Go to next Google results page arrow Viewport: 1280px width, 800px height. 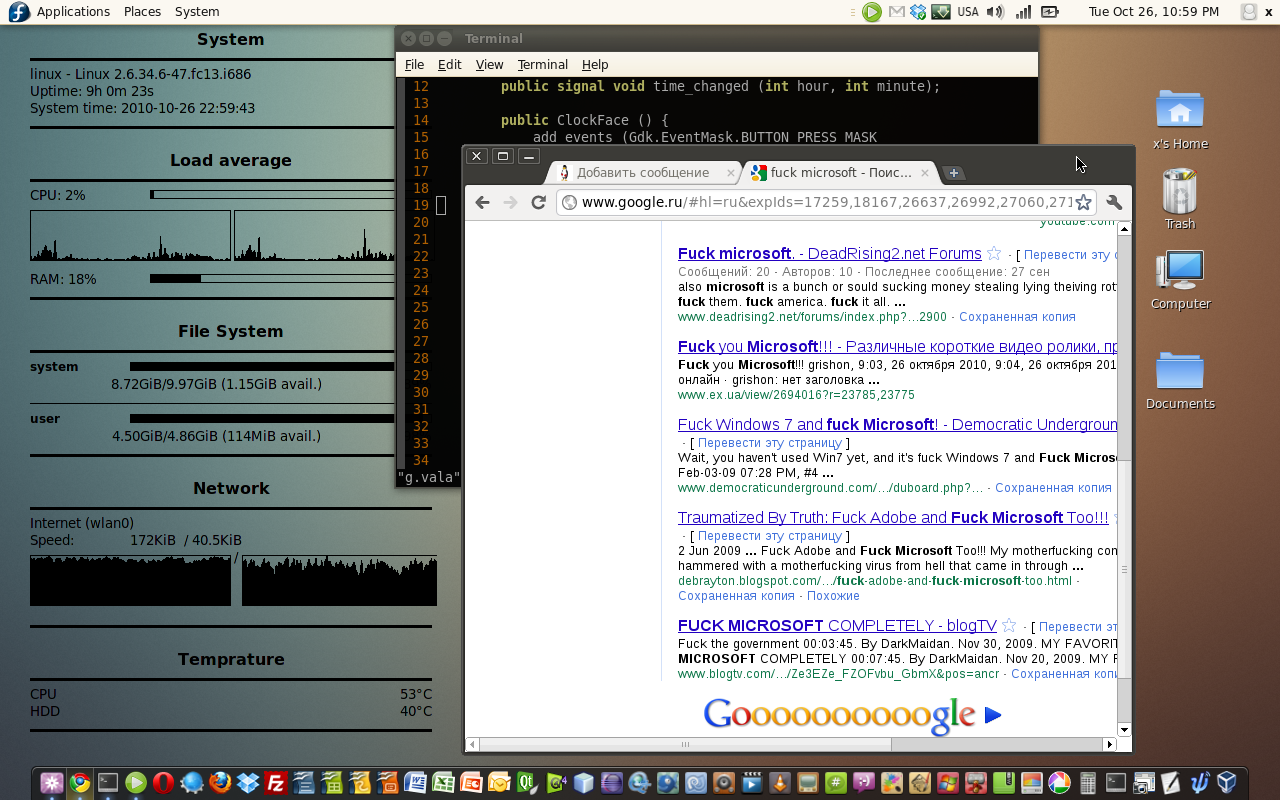point(992,715)
